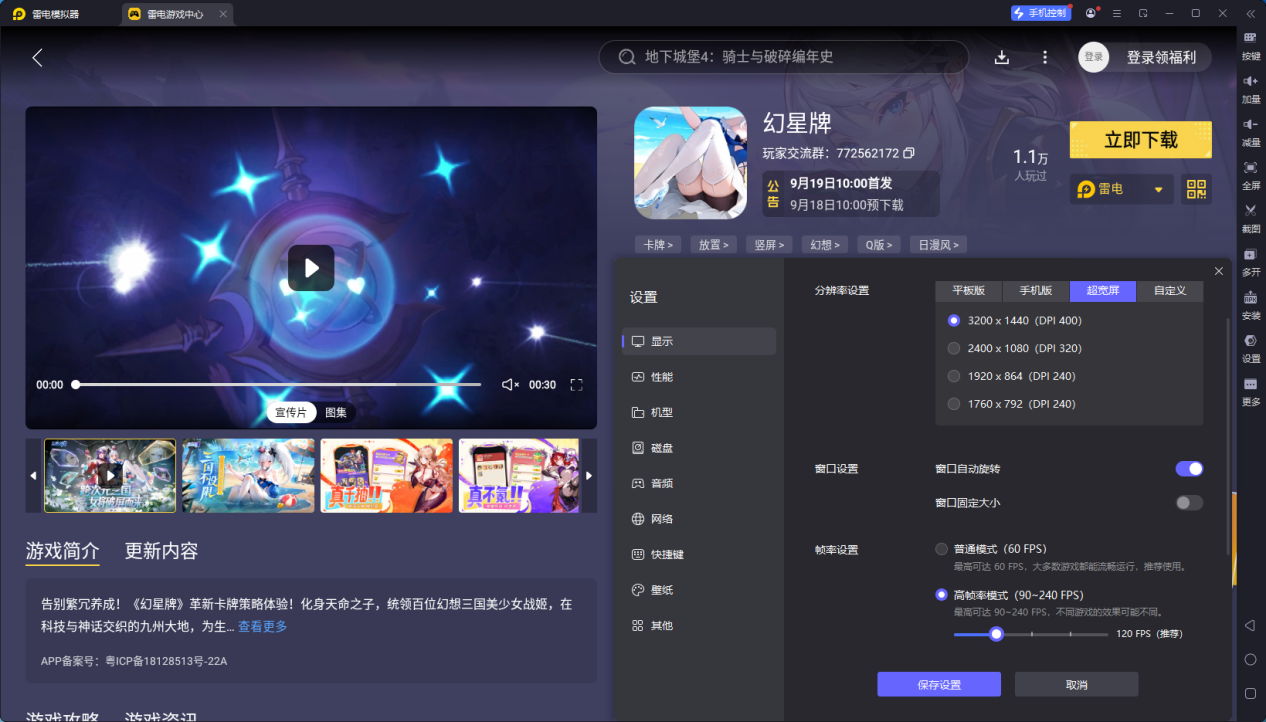Expand the 卡牌 tag
1266x722 pixels.
tap(657, 245)
